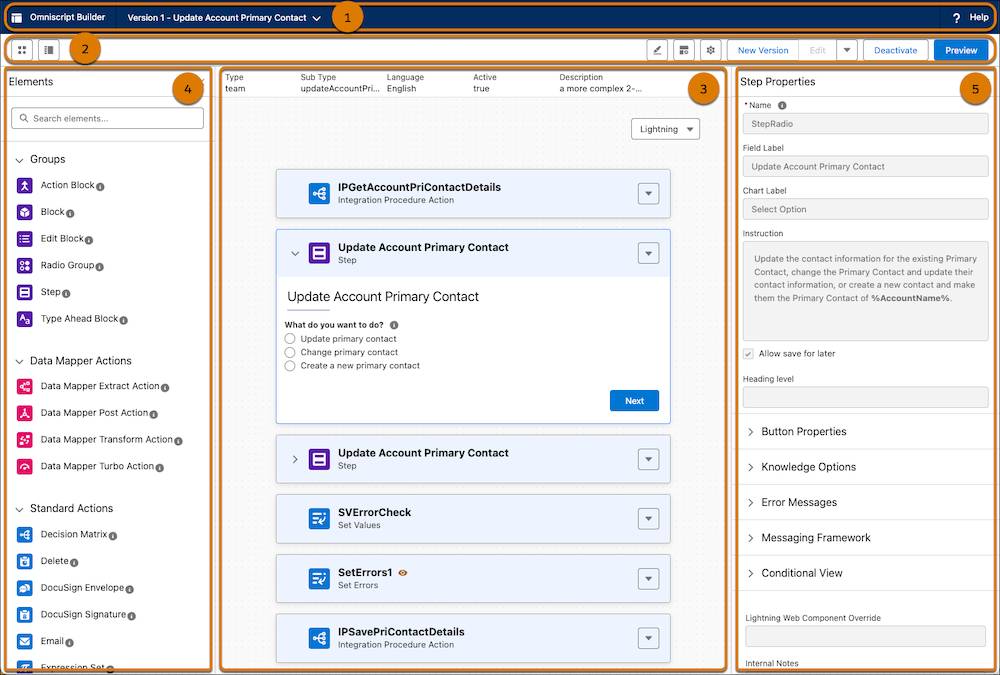The image size is (1000, 675).
Task: Select the Email action icon
Action: click(x=24, y=641)
